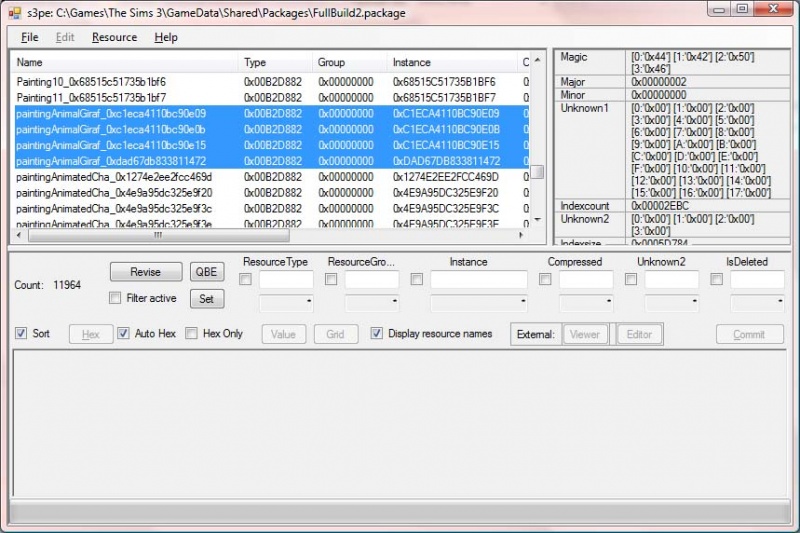The image size is (800, 533).
Task: Toggle the Auto Hex checkbox
Action: 124,333
